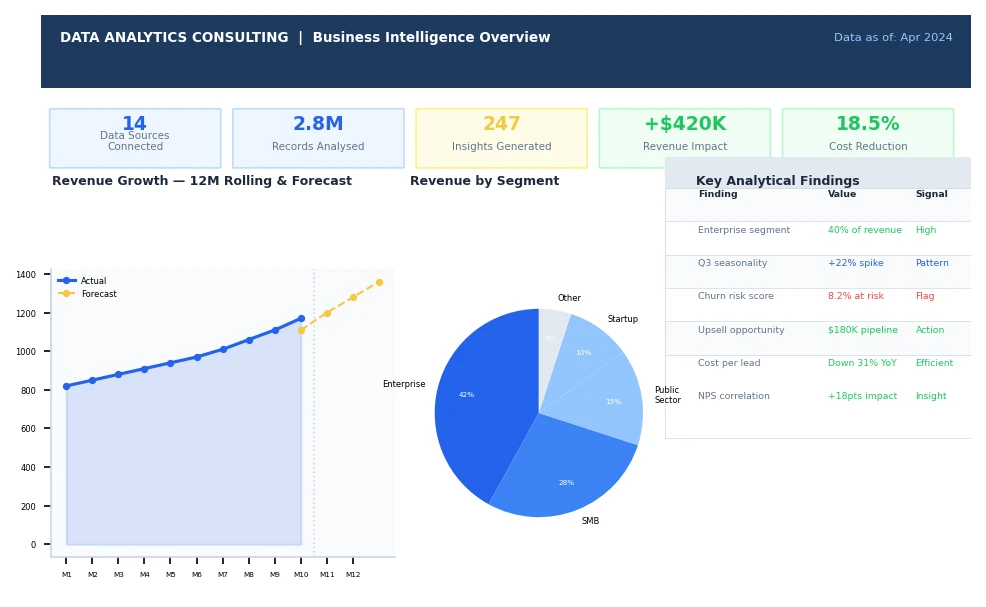This screenshot has height=607, width=986.
Task: Click the "Pattern" signal label
Action: [932, 263]
